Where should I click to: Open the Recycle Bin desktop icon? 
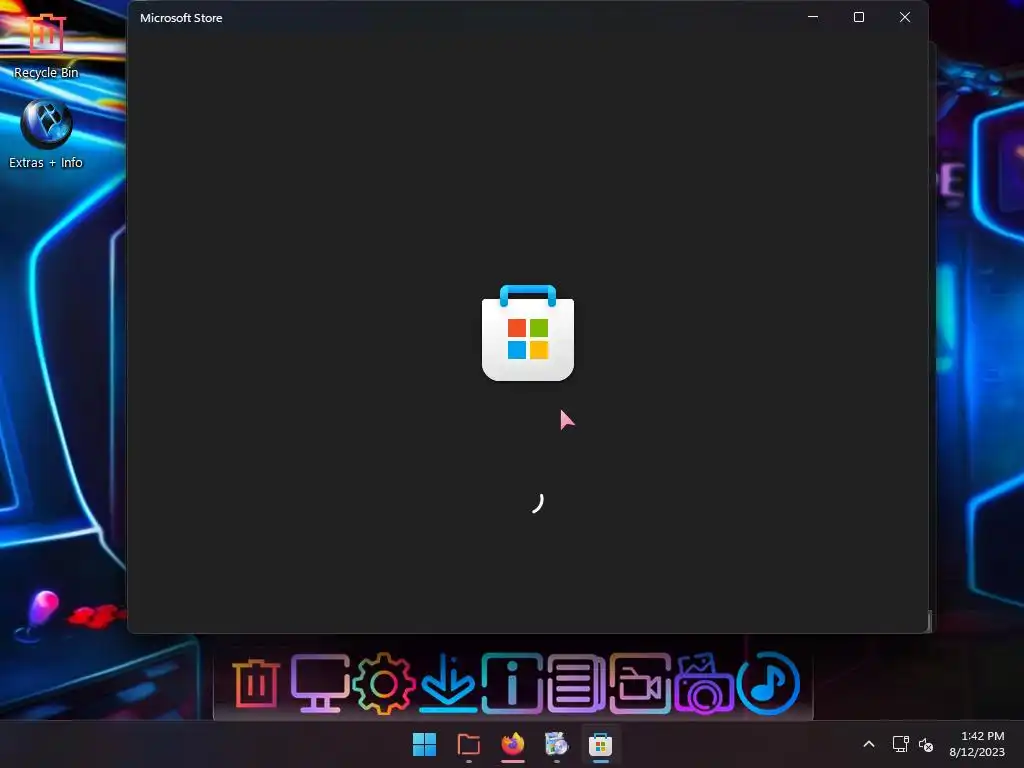point(46,44)
